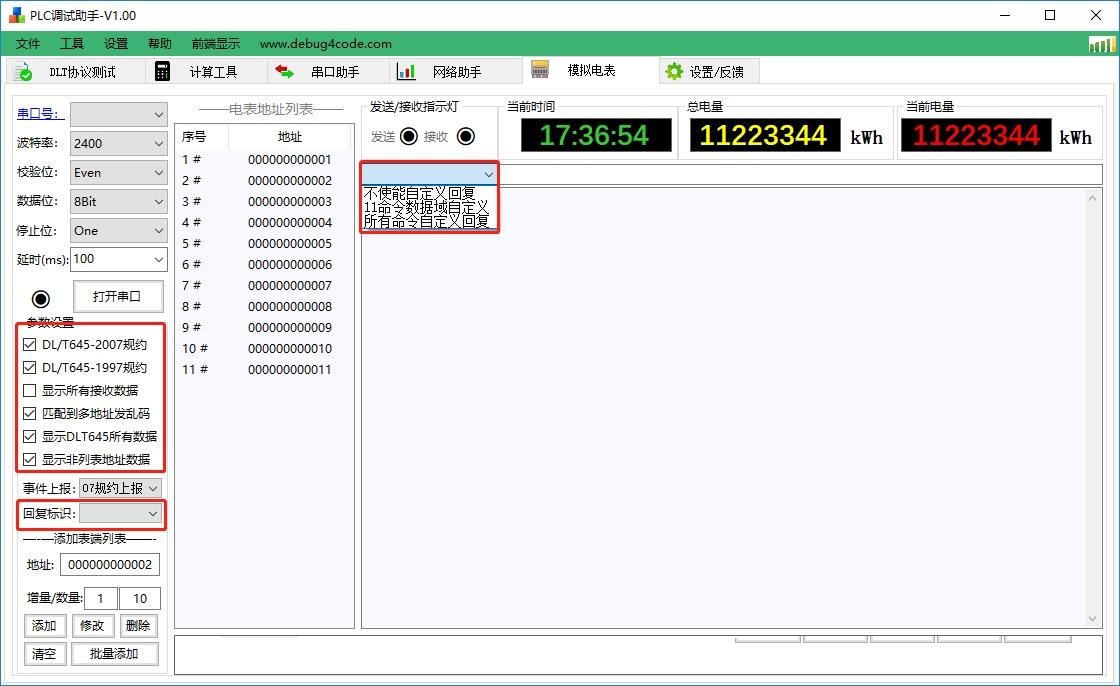Click the 前端显示 menu item
The width and height of the screenshot is (1120, 686).
point(217,43)
